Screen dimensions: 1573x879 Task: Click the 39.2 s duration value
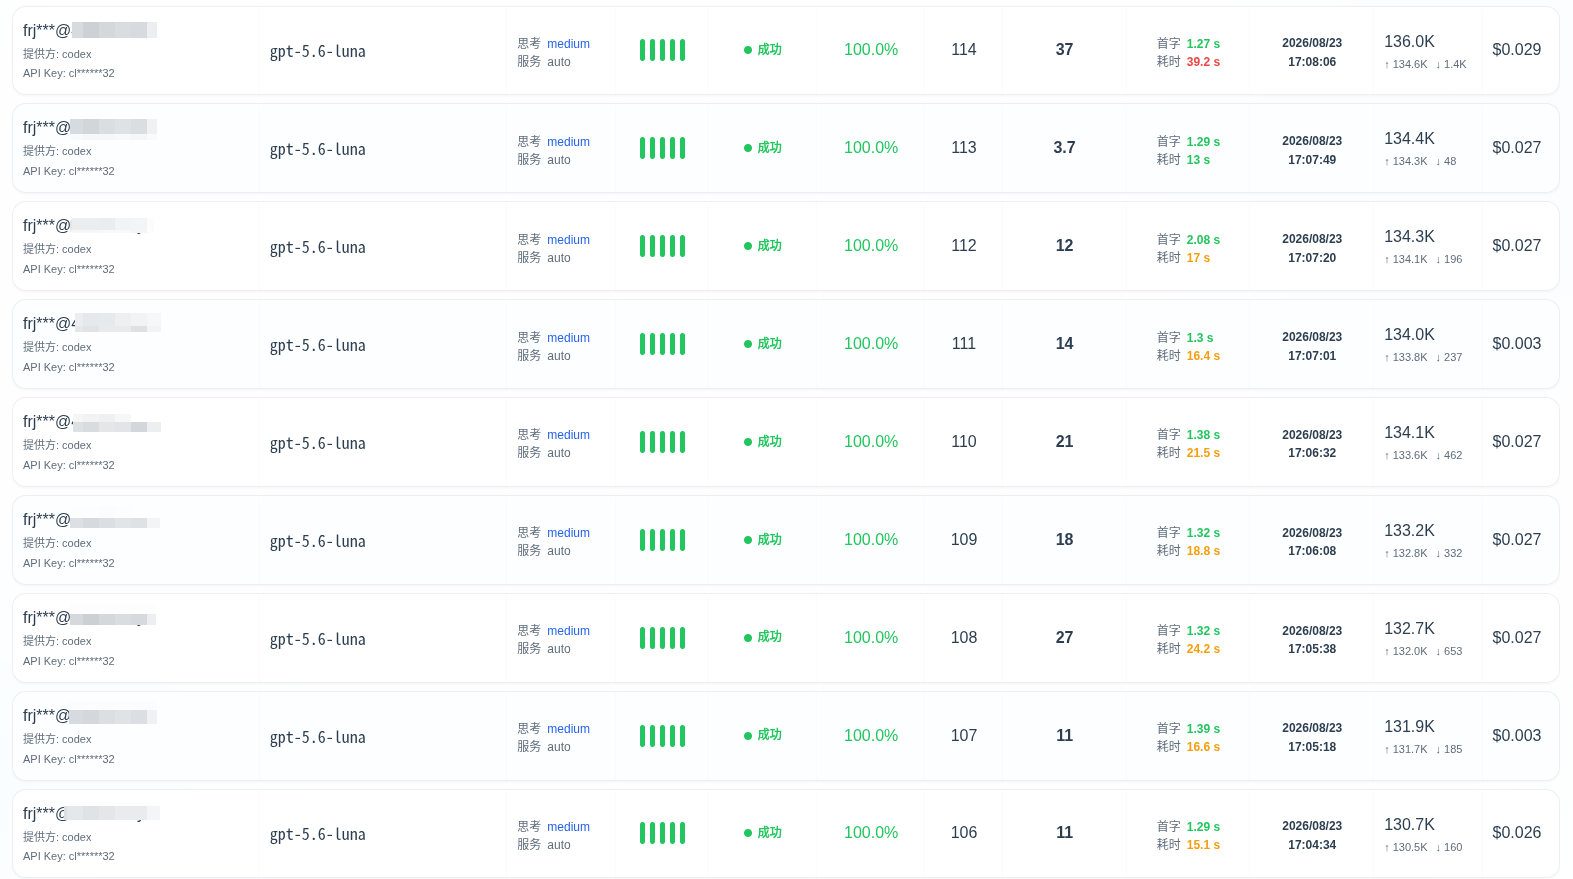[1203, 62]
